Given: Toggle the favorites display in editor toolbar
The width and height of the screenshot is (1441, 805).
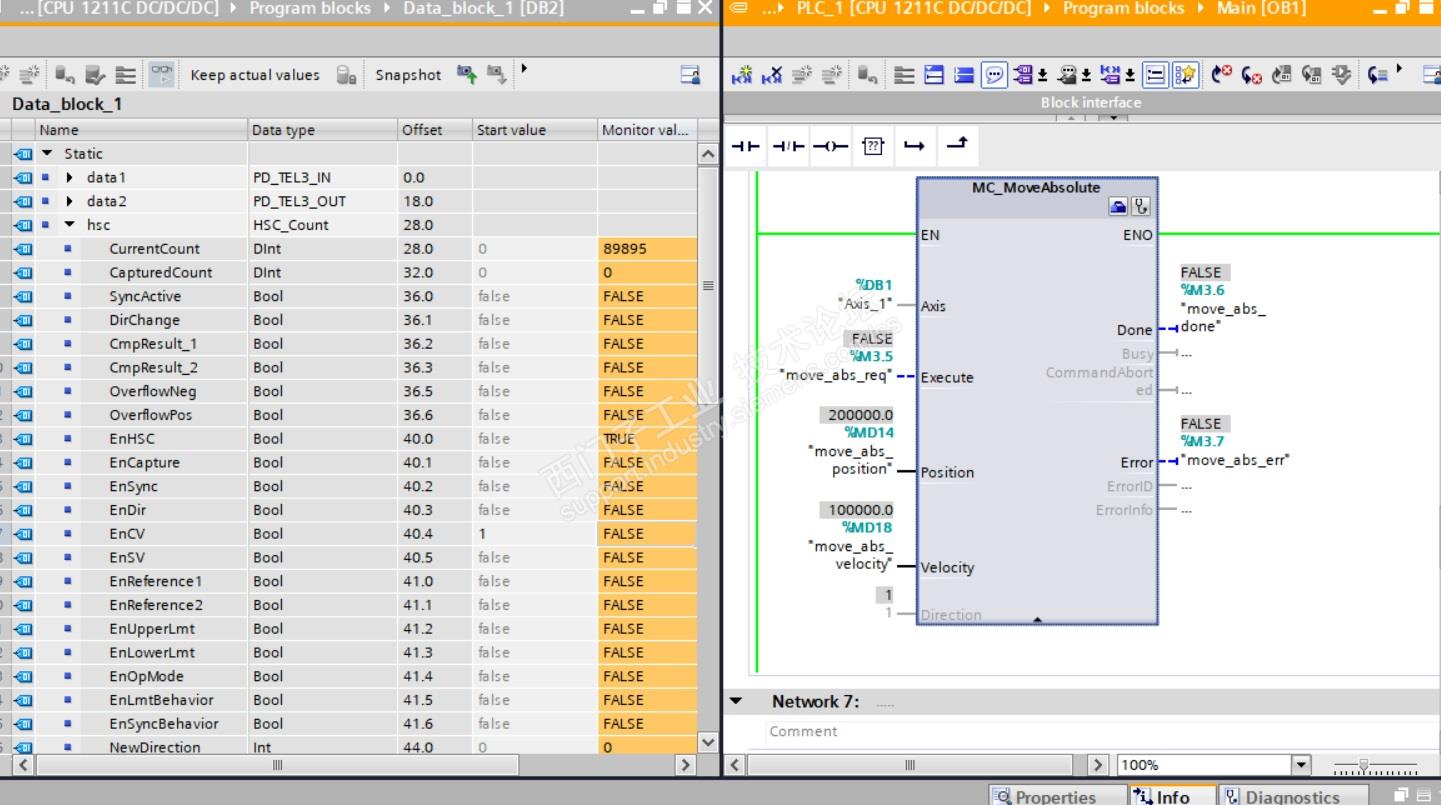Looking at the screenshot, I should (x=1186, y=75).
